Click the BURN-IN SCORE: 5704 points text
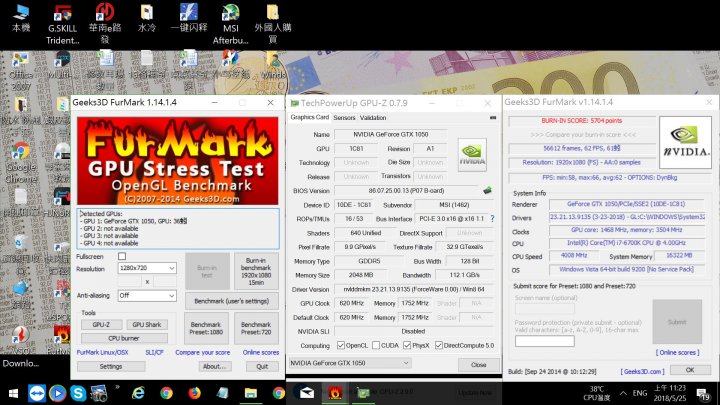 (x=581, y=121)
